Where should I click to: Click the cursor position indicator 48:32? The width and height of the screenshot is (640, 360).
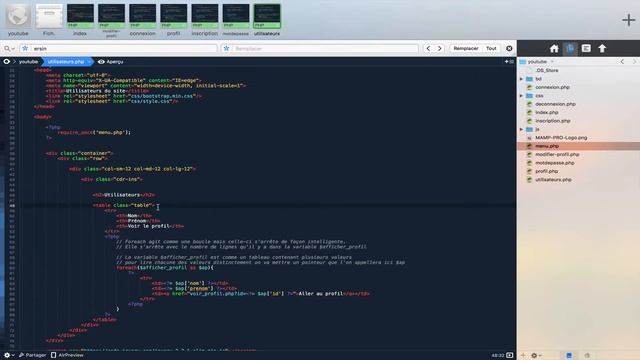click(498, 356)
